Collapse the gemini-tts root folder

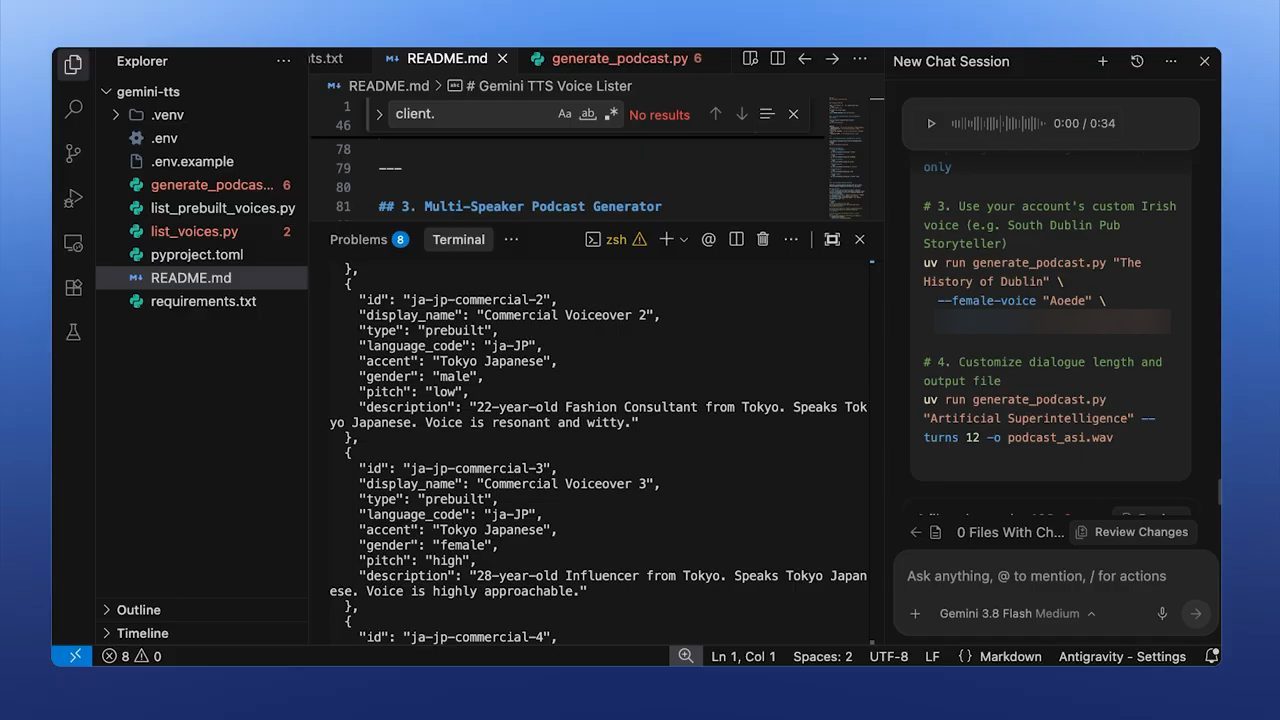[x=106, y=92]
